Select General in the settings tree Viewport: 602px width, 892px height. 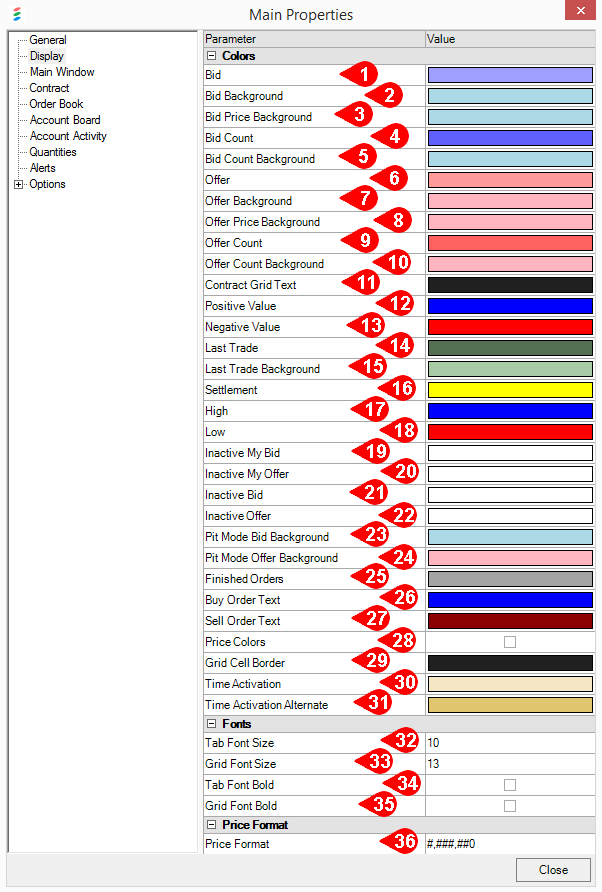48,40
